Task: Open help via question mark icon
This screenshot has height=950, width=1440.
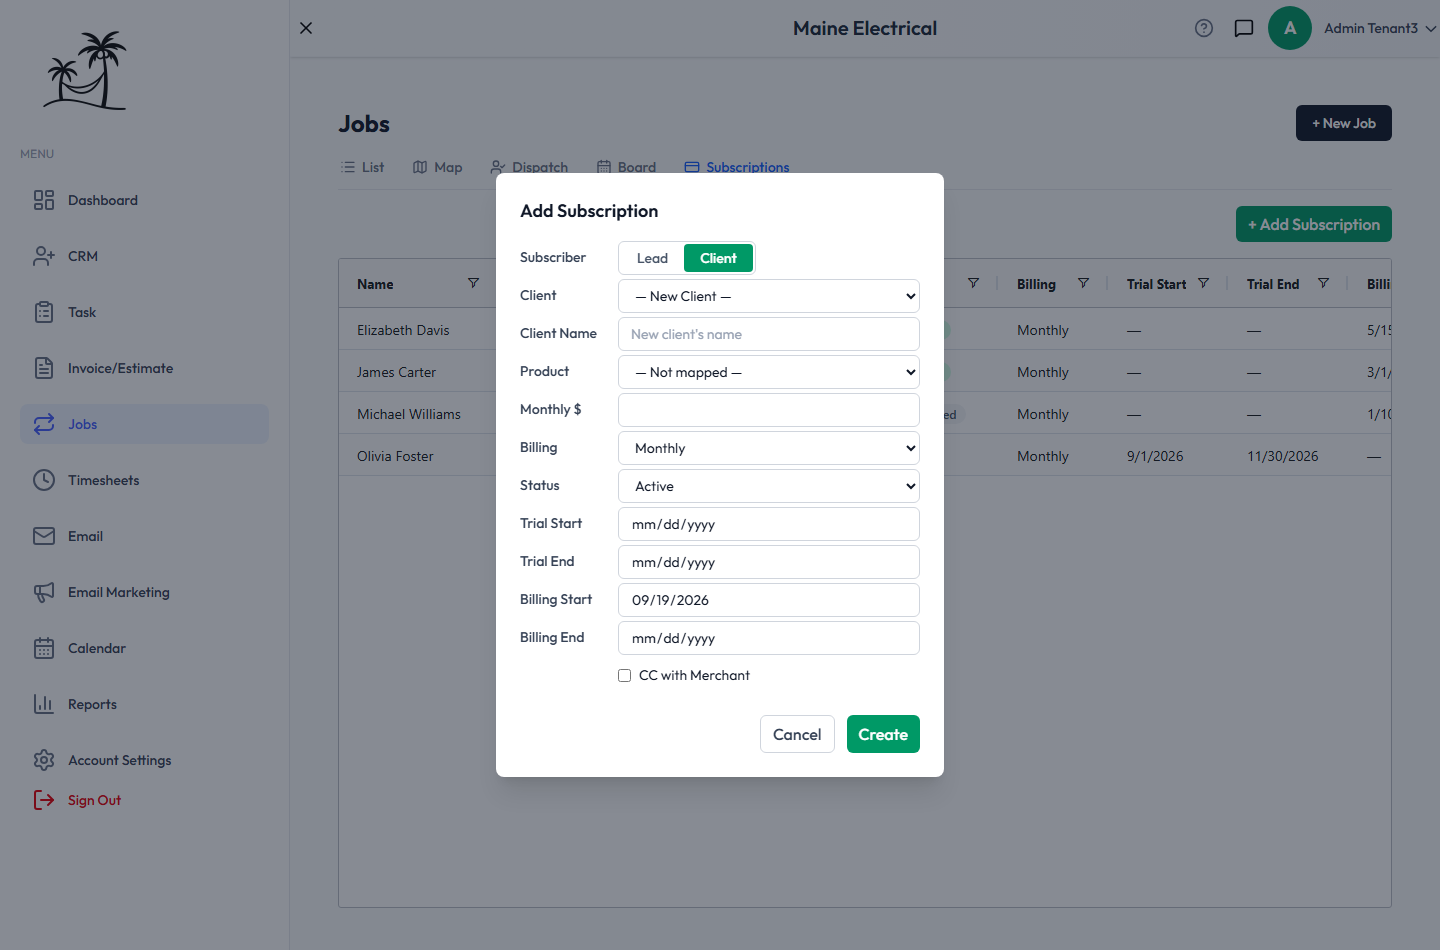Action: click(1204, 28)
